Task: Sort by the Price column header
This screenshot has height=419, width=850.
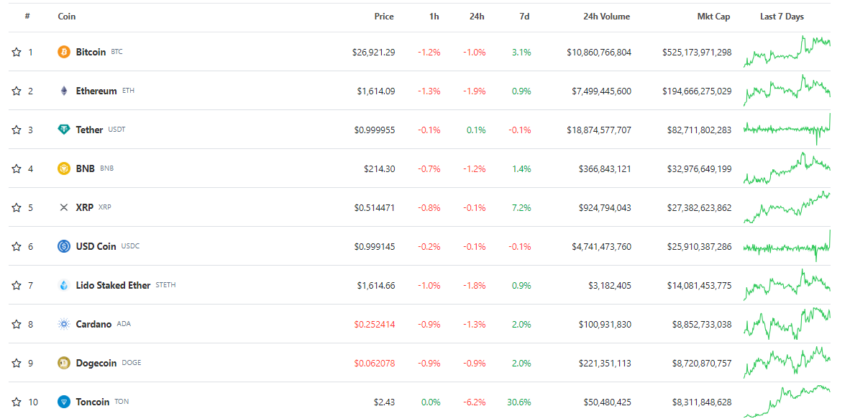Action: tap(384, 16)
